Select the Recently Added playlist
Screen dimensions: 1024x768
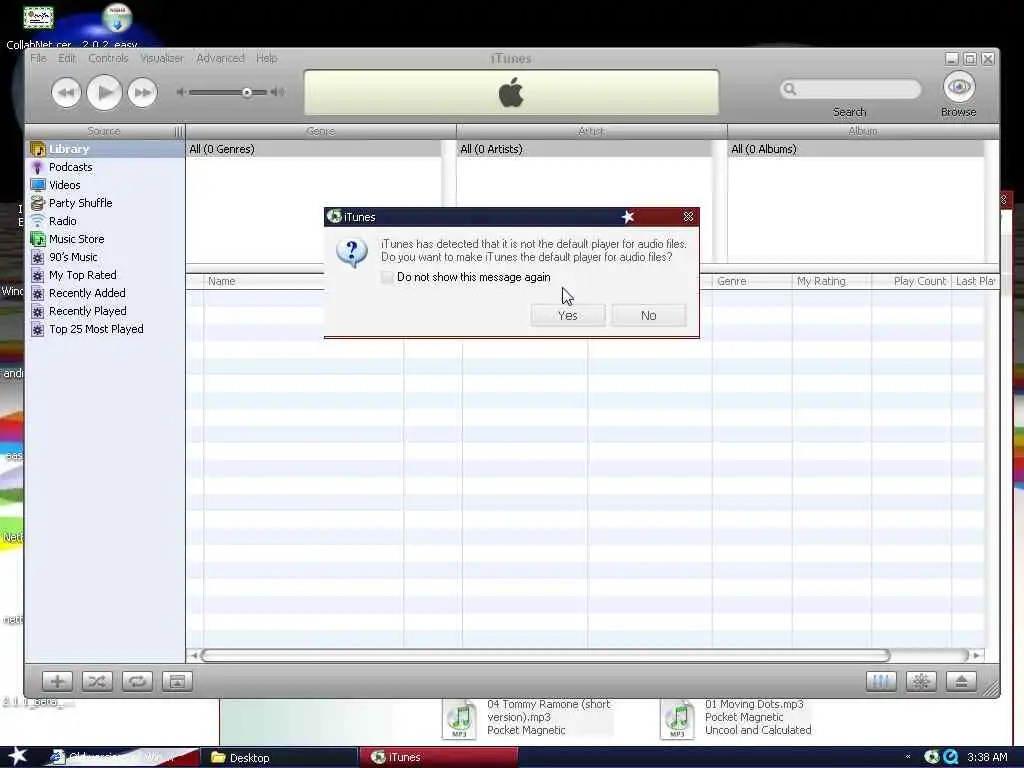click(105, 293)
